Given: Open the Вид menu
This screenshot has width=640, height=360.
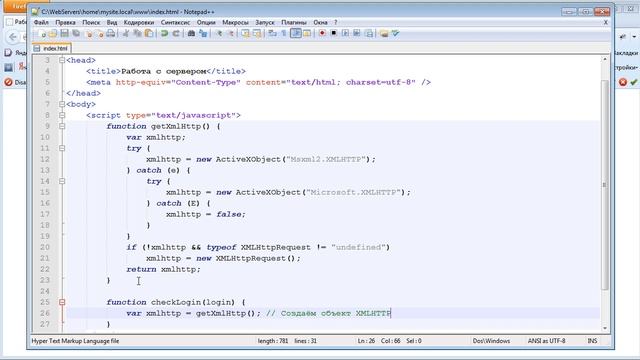Looking at the screenshot, I should pyautogui.click(x=112, y=22).
